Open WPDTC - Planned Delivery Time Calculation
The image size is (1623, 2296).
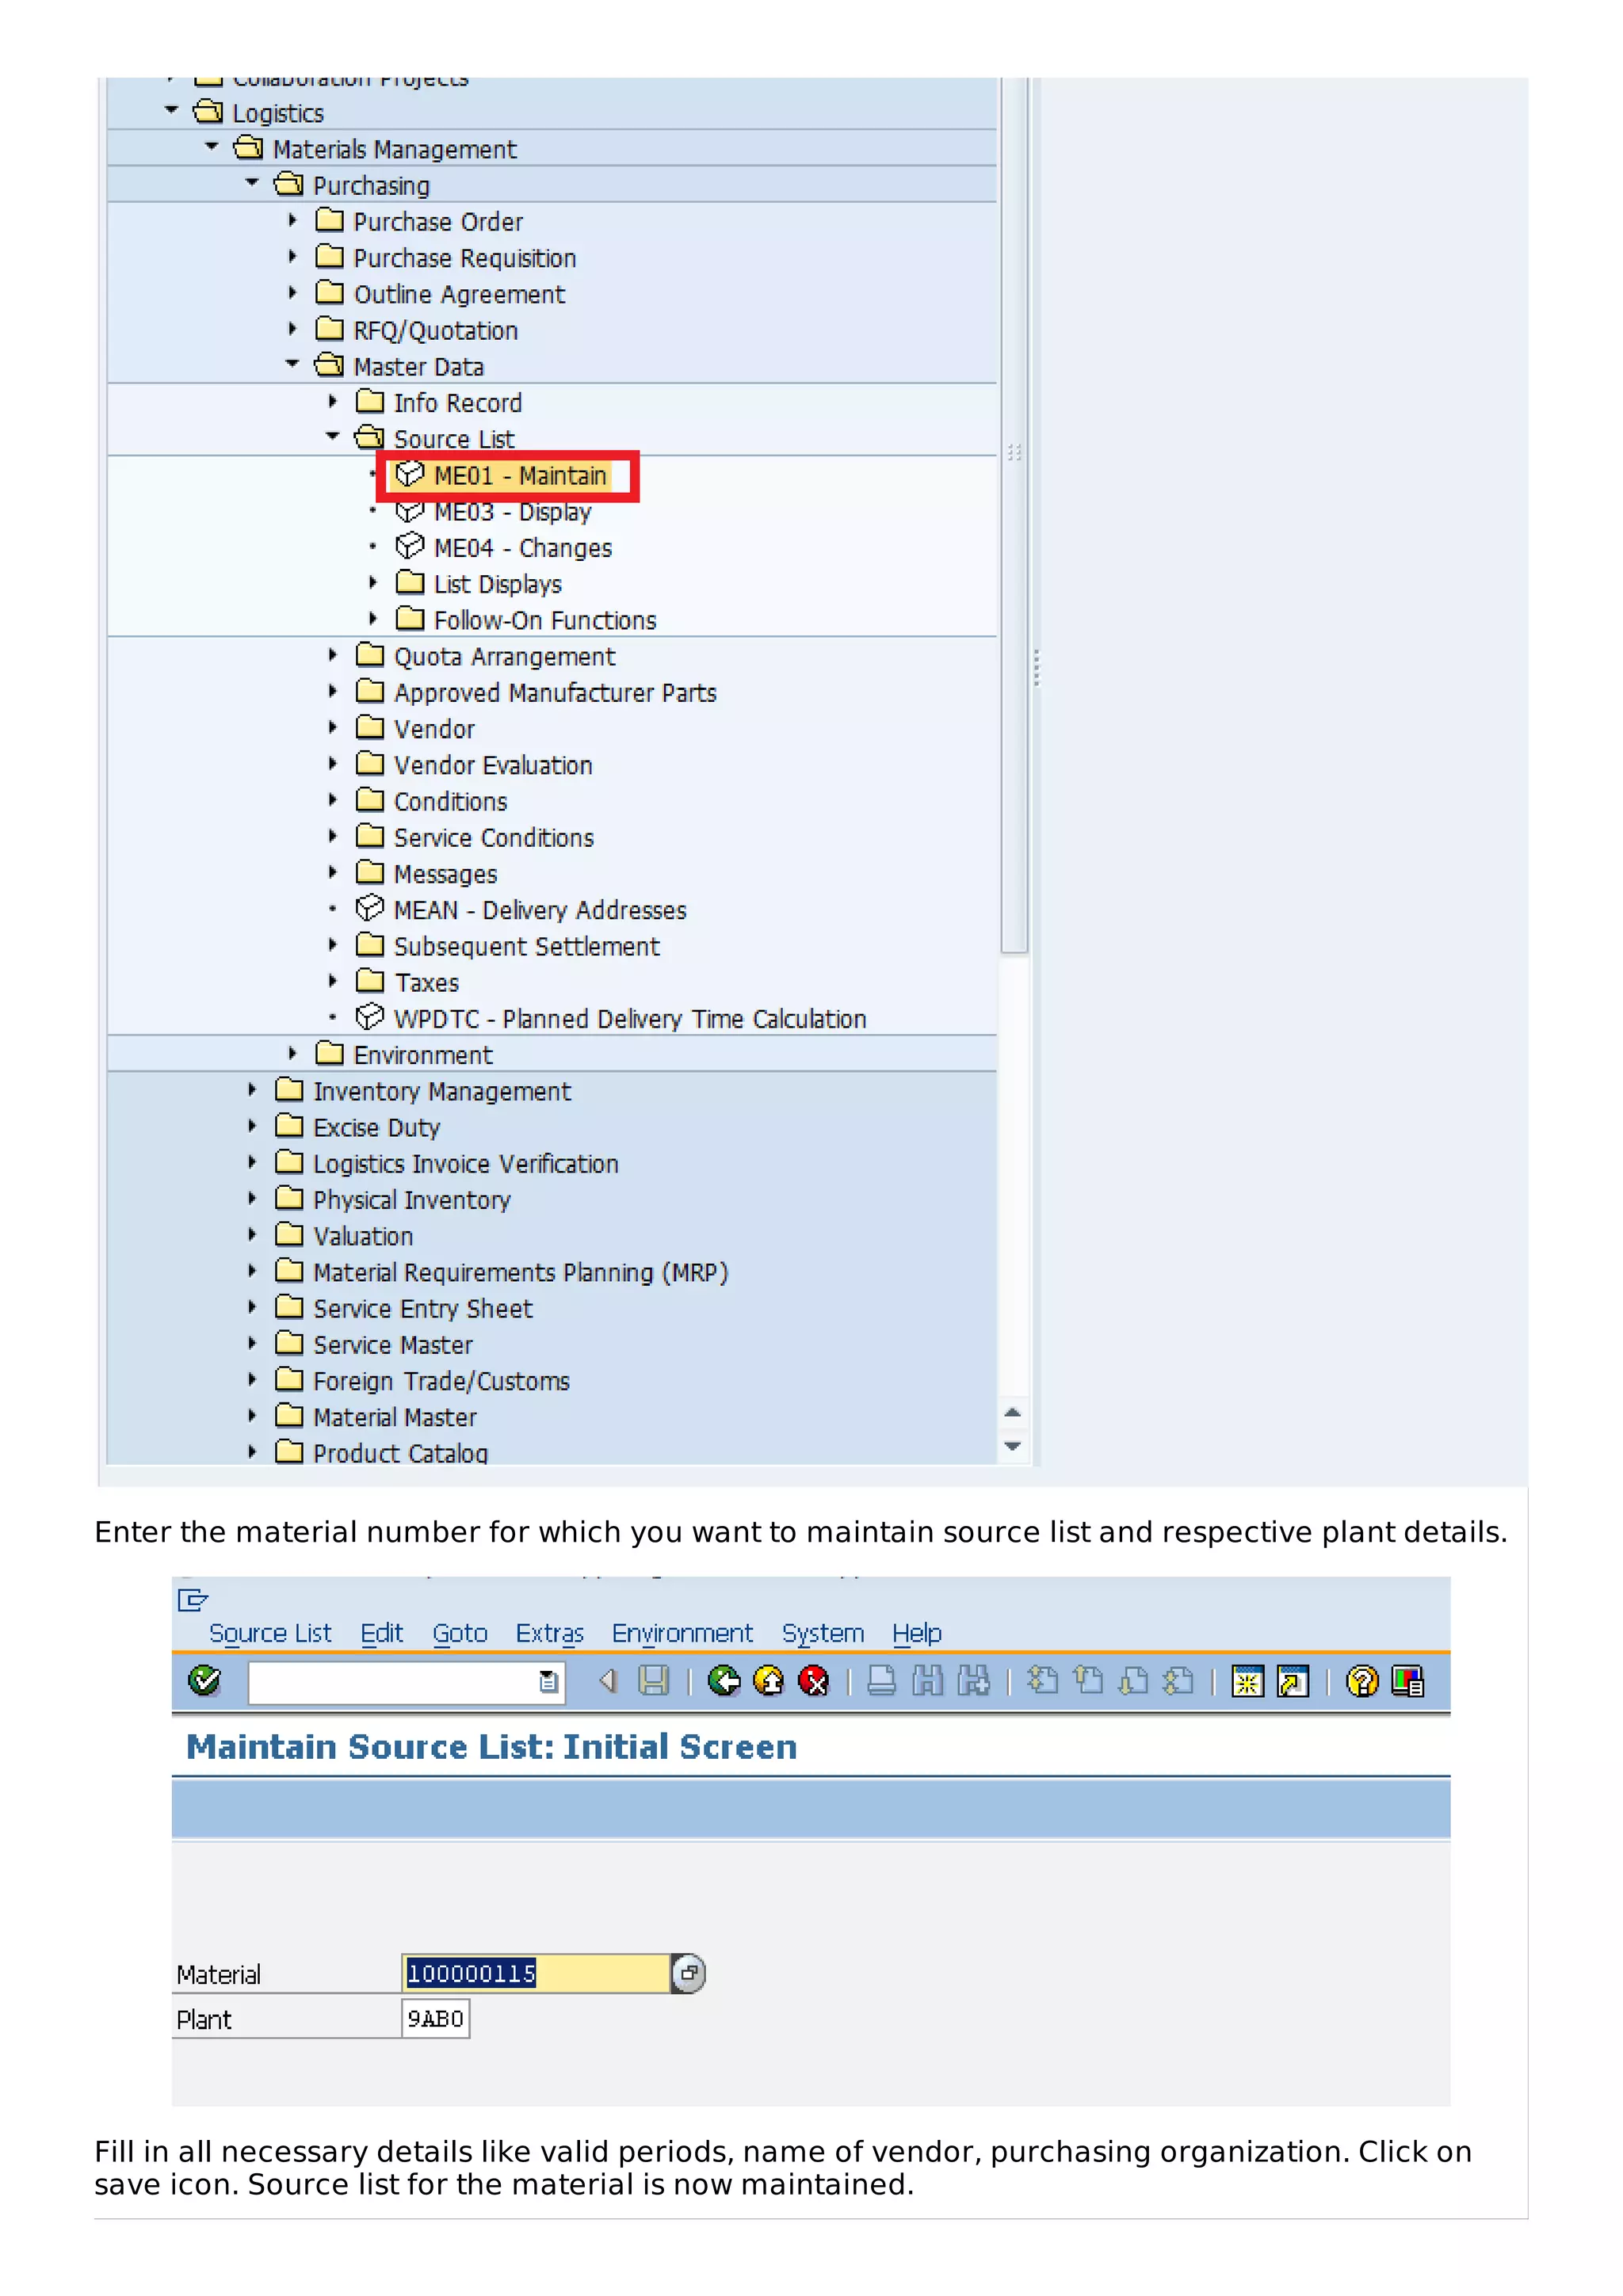629,1018
